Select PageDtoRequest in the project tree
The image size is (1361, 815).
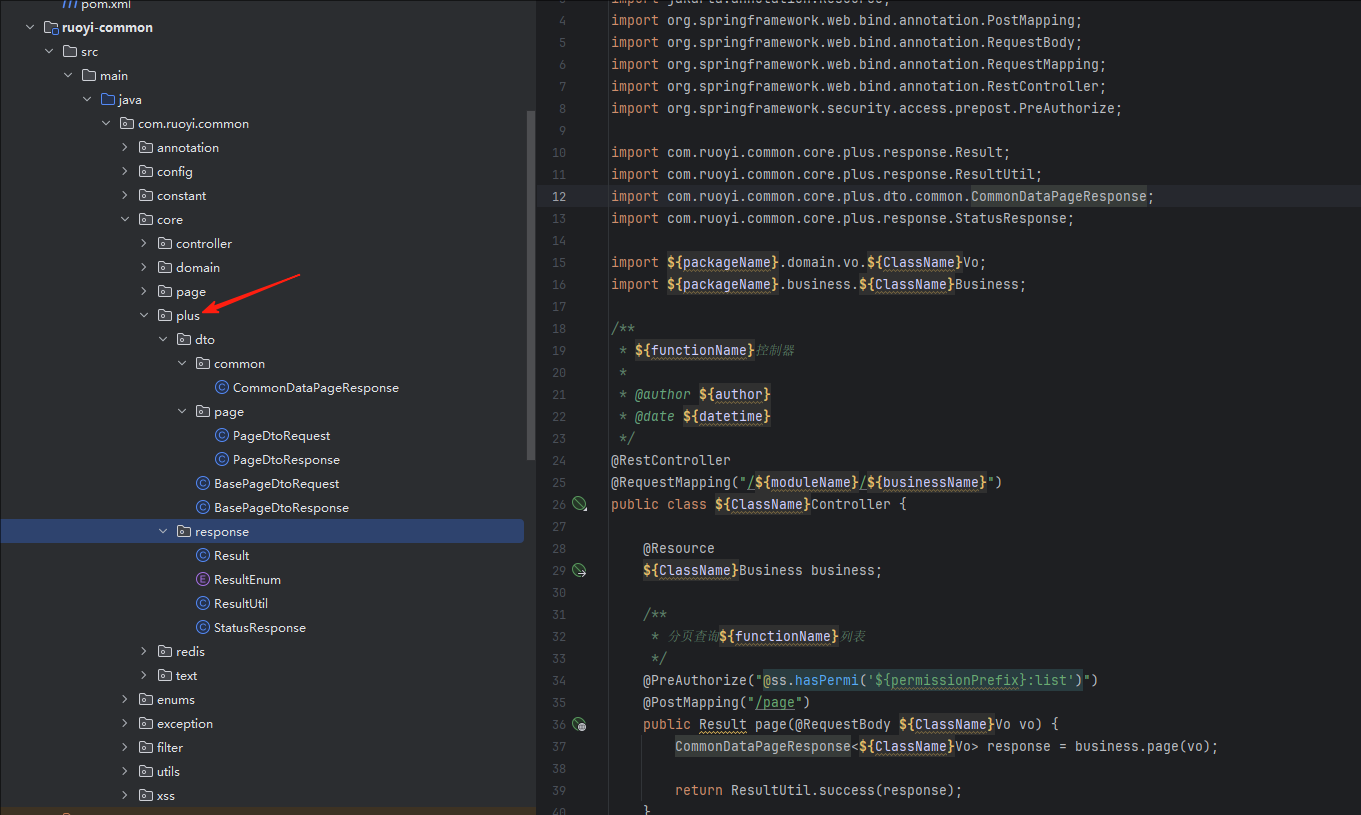click(281, 436)
